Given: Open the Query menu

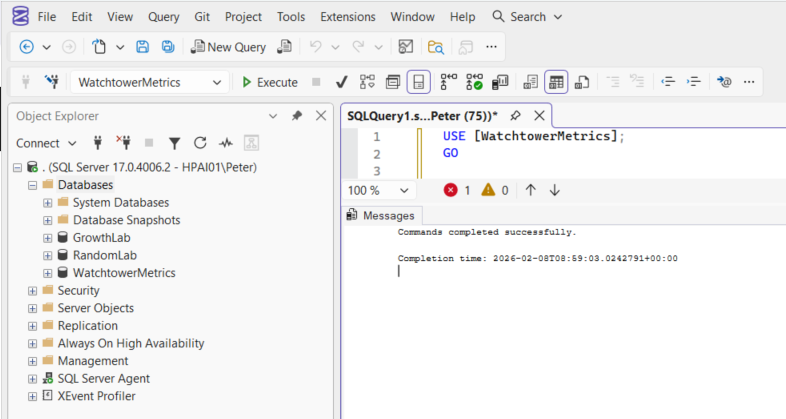Looking at the screenshot, I should tap(164, 17).
